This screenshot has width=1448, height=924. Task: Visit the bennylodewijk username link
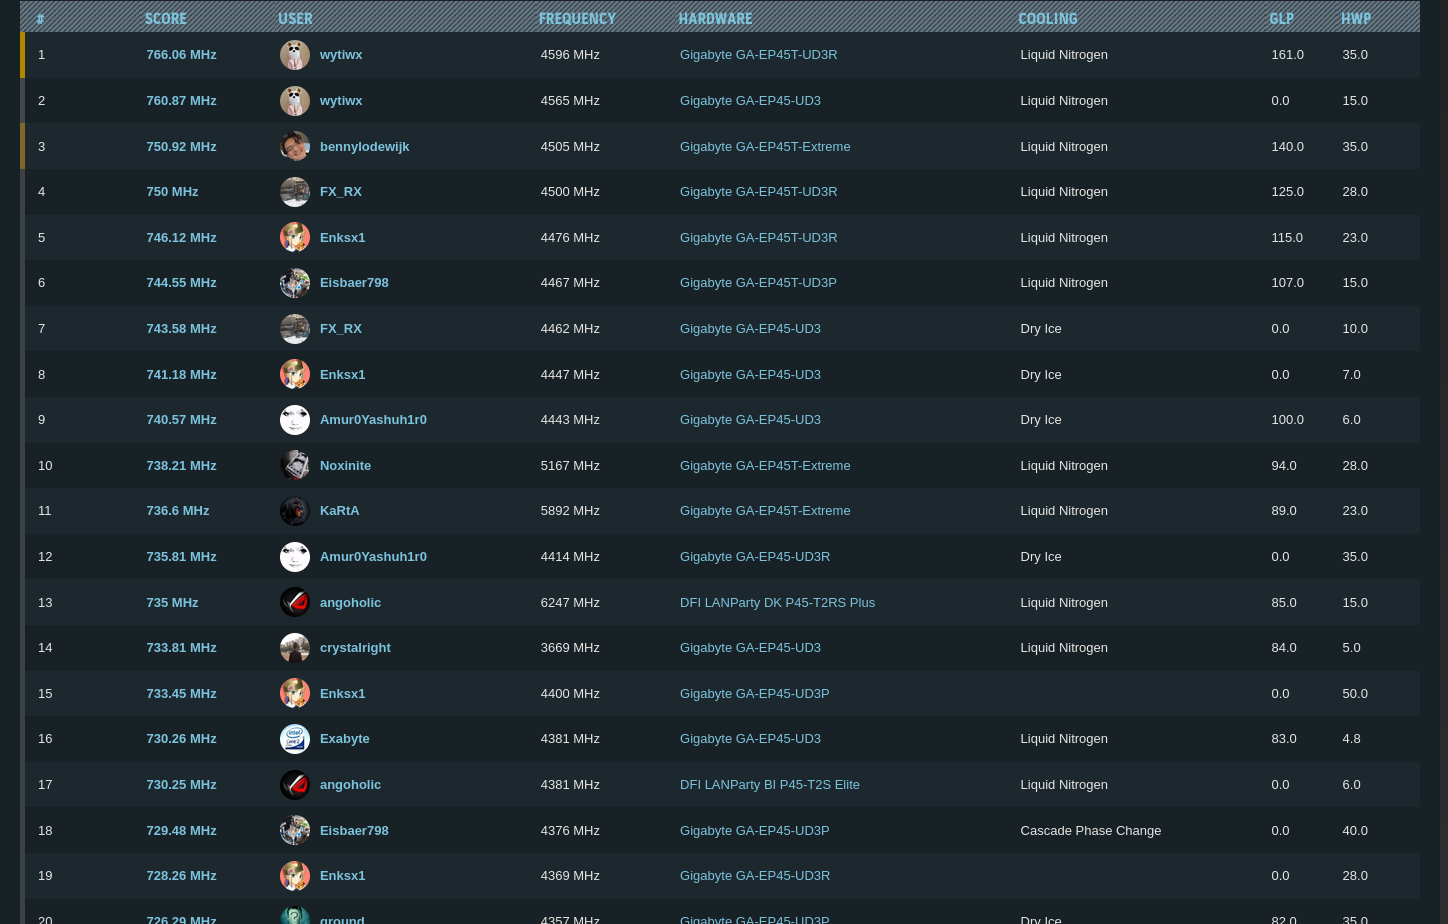click(364, 146)
